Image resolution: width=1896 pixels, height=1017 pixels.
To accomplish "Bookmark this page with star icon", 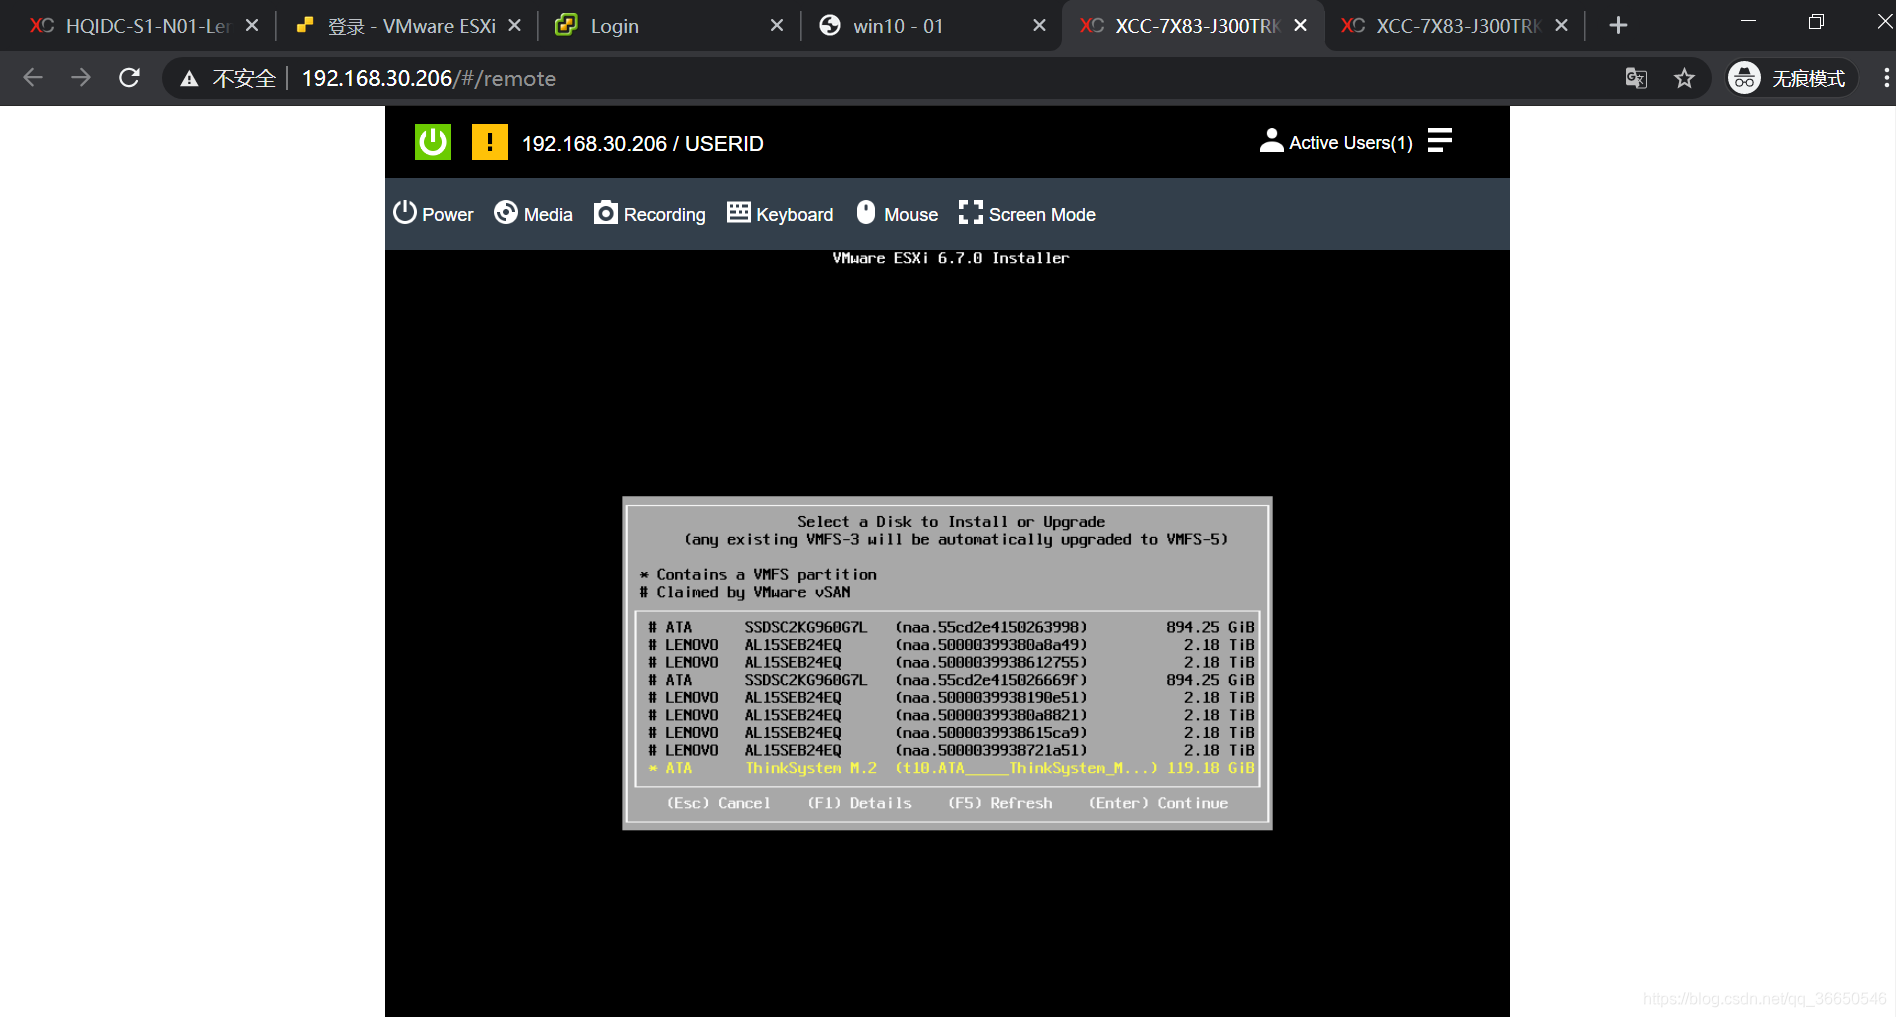I will 1684,78.
